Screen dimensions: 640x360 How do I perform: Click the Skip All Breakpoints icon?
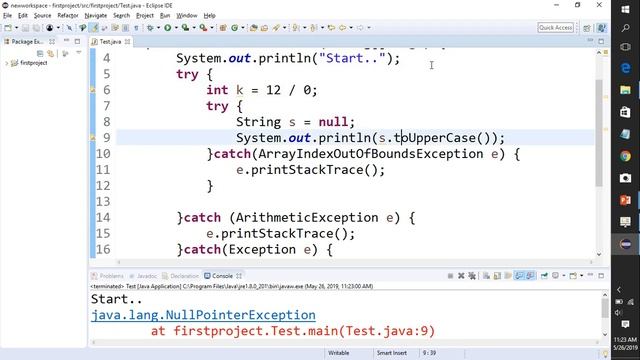69,28
